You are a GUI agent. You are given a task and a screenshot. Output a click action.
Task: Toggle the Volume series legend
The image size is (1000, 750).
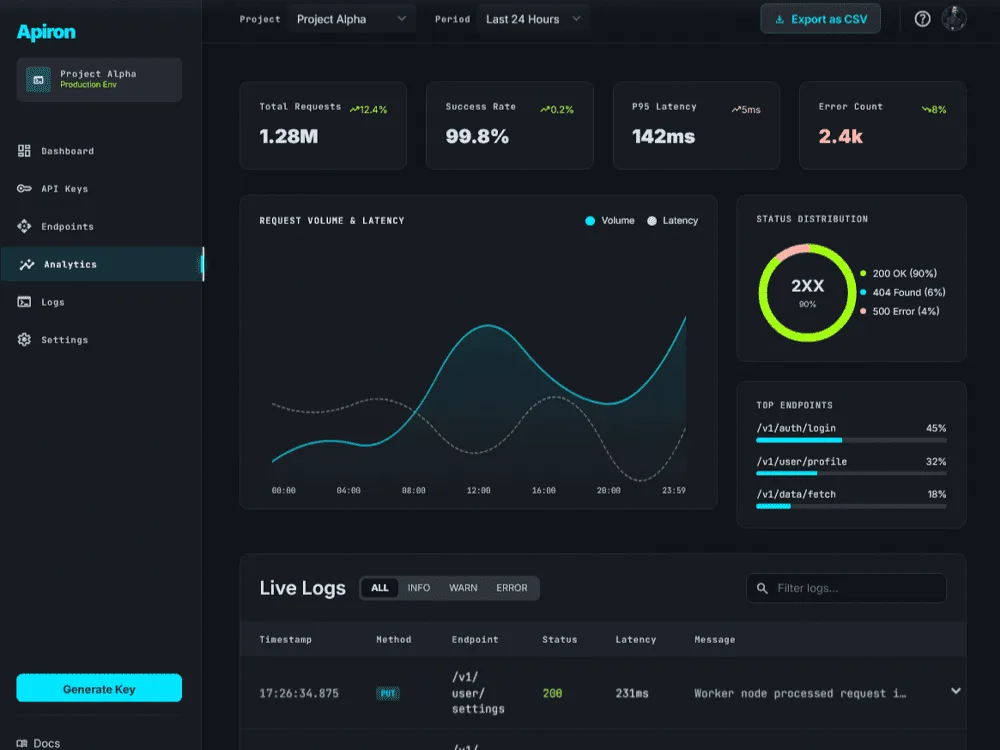[610, 221]
